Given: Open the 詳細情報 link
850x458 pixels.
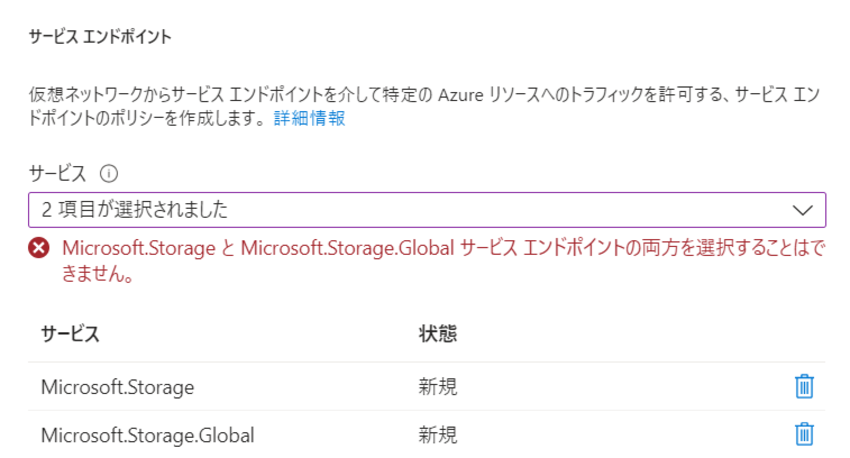Looking at the screenshot, I should click(310, 118).
